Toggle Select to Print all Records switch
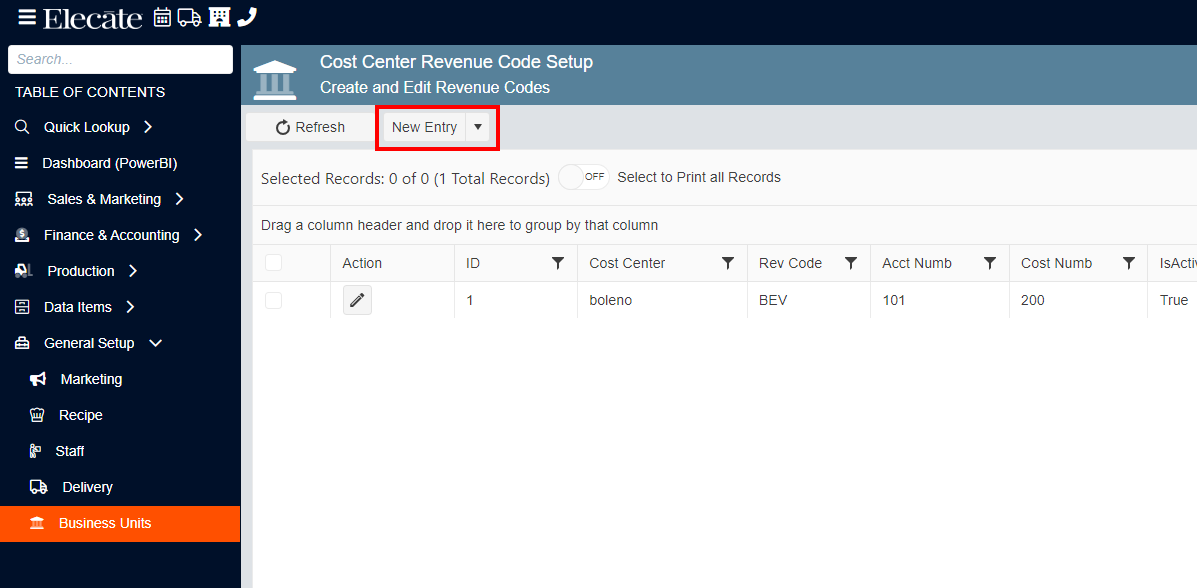This screenshot has height=588, width=1197. click(584, 177)
